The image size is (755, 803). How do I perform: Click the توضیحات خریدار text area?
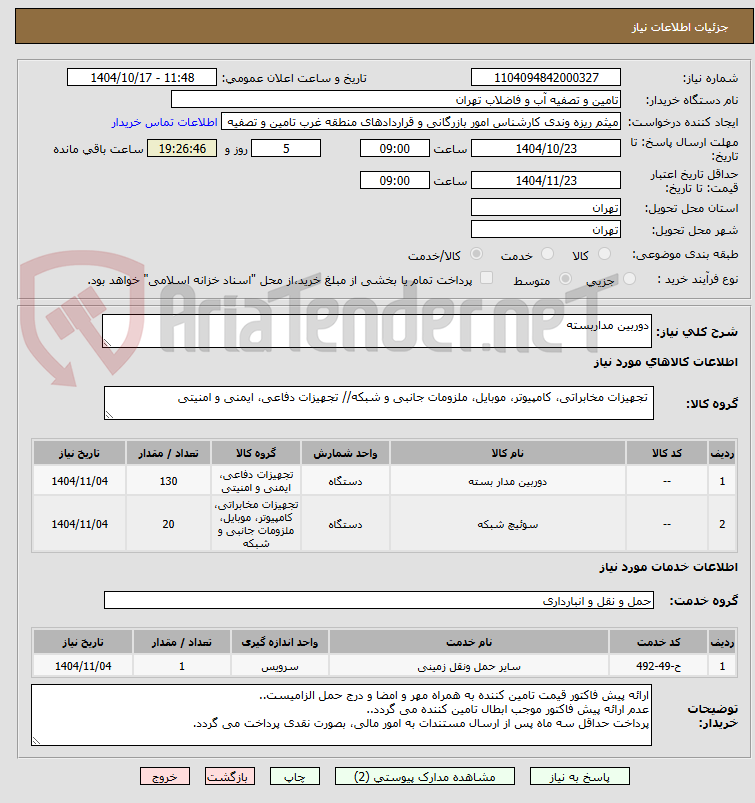tap(341, 715)
